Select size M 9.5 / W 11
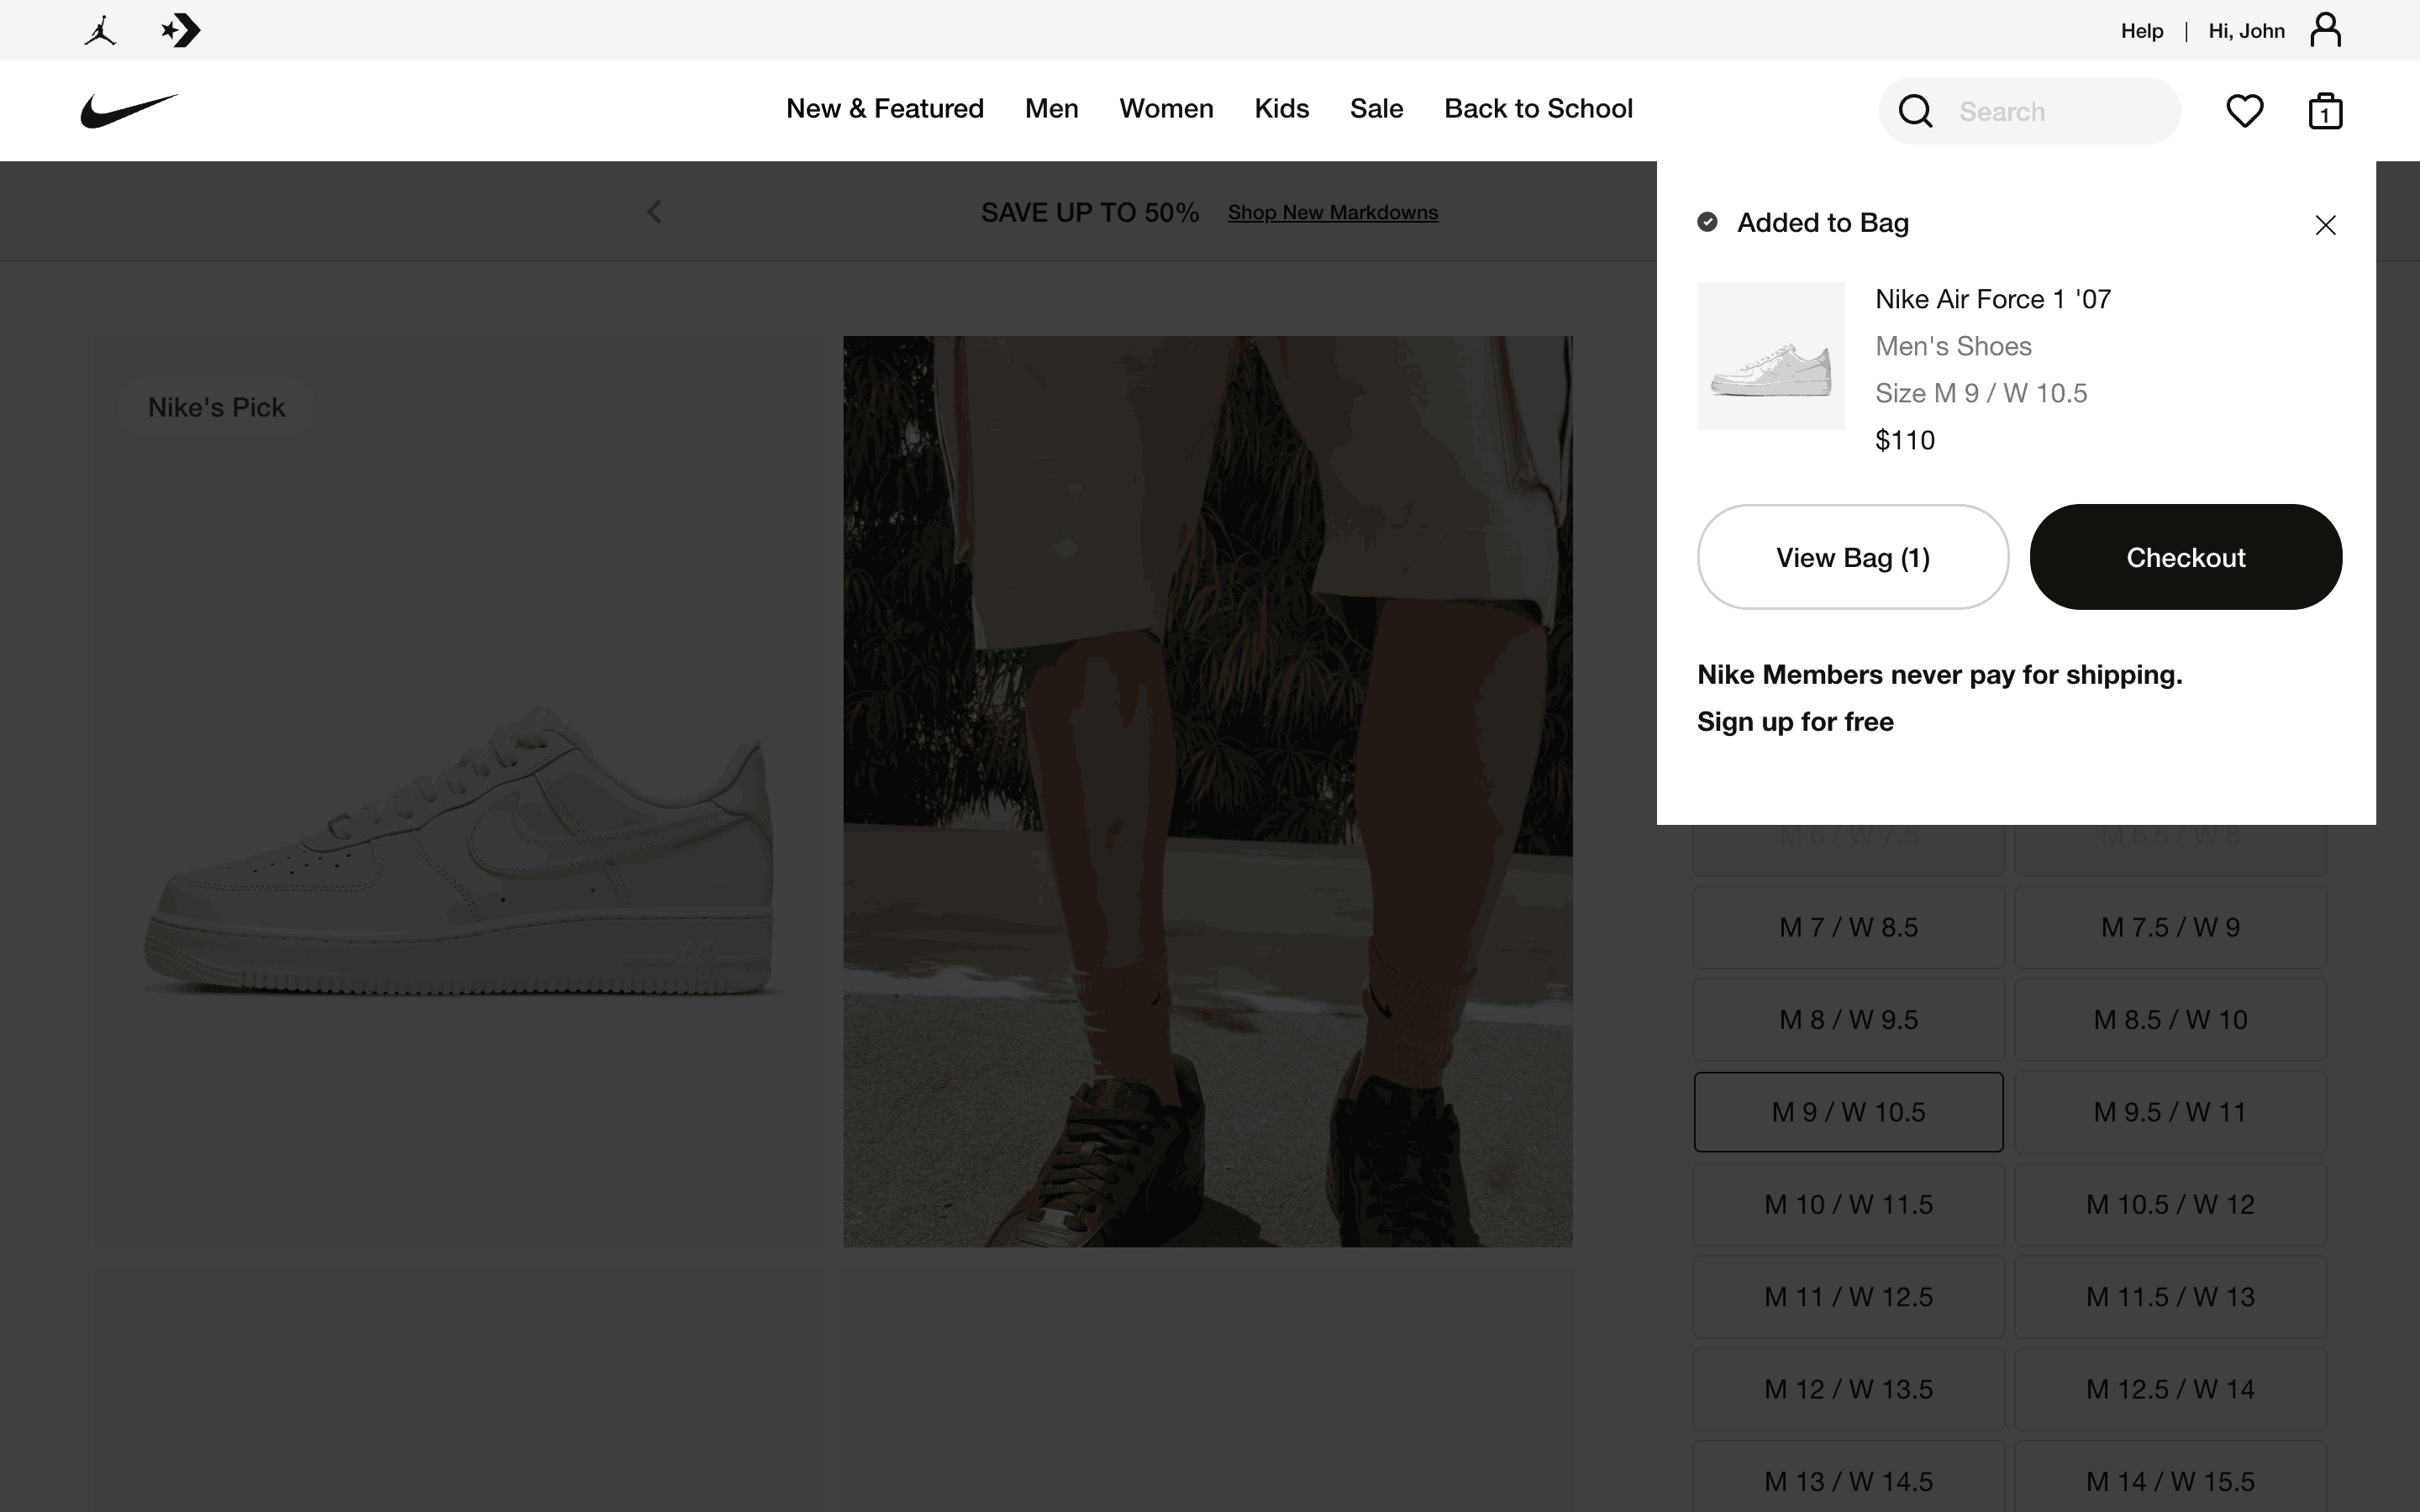This screenshot has height=1512, width=2420. click(2170, 1112)
